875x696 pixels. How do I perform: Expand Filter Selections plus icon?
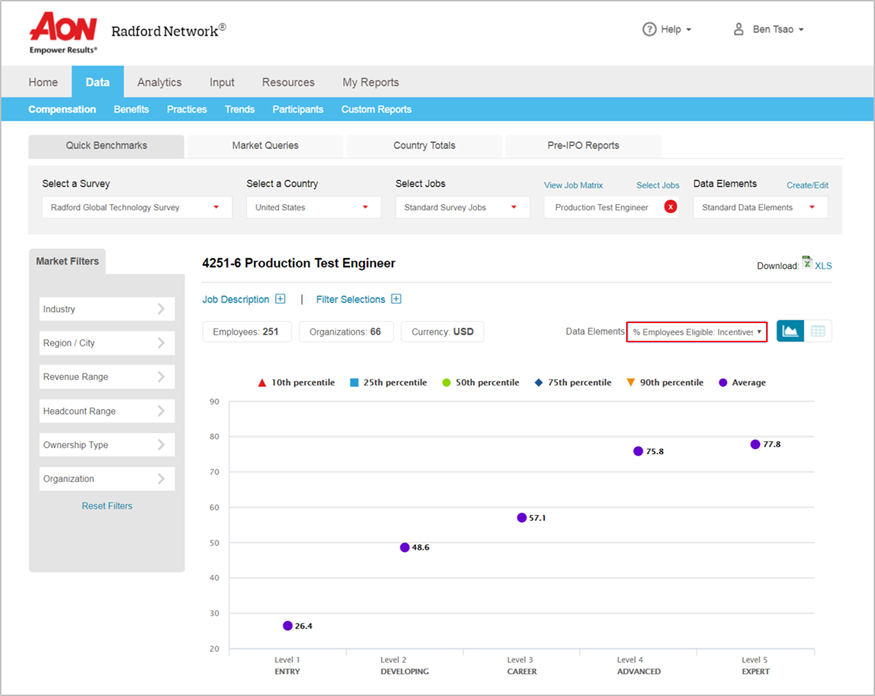396,299
